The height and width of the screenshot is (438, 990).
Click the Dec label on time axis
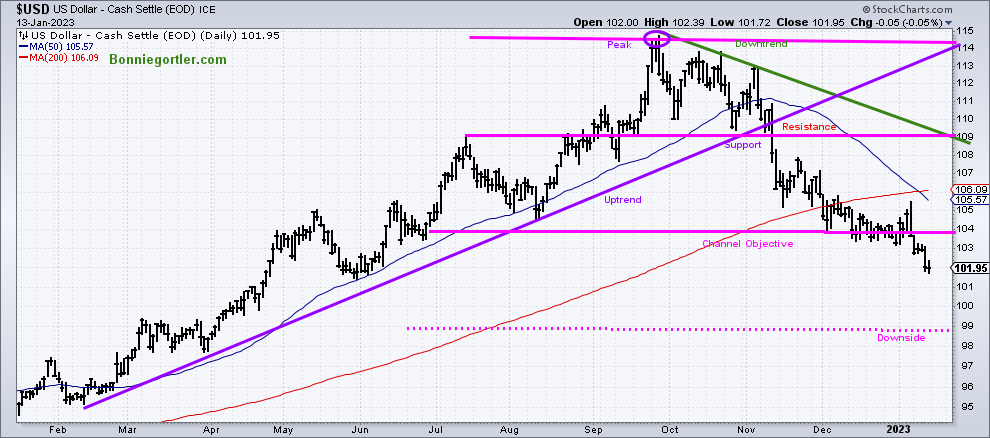pos(822,429)
